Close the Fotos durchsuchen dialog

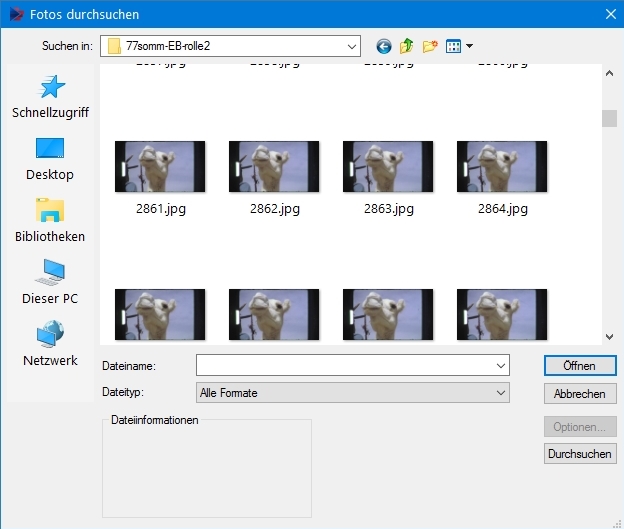pyautogui.click(x=610, y=14)
